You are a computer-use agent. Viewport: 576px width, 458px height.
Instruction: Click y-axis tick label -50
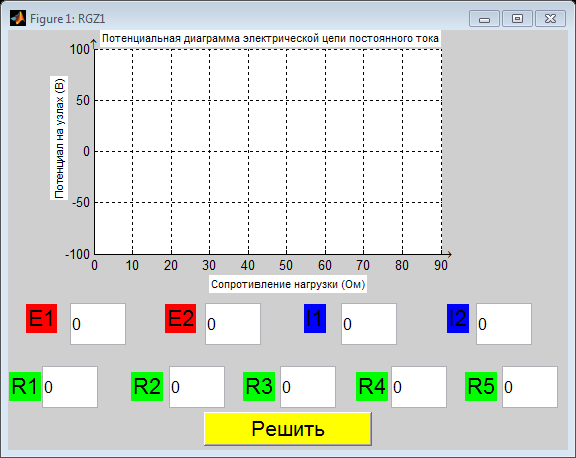point(81,202)
